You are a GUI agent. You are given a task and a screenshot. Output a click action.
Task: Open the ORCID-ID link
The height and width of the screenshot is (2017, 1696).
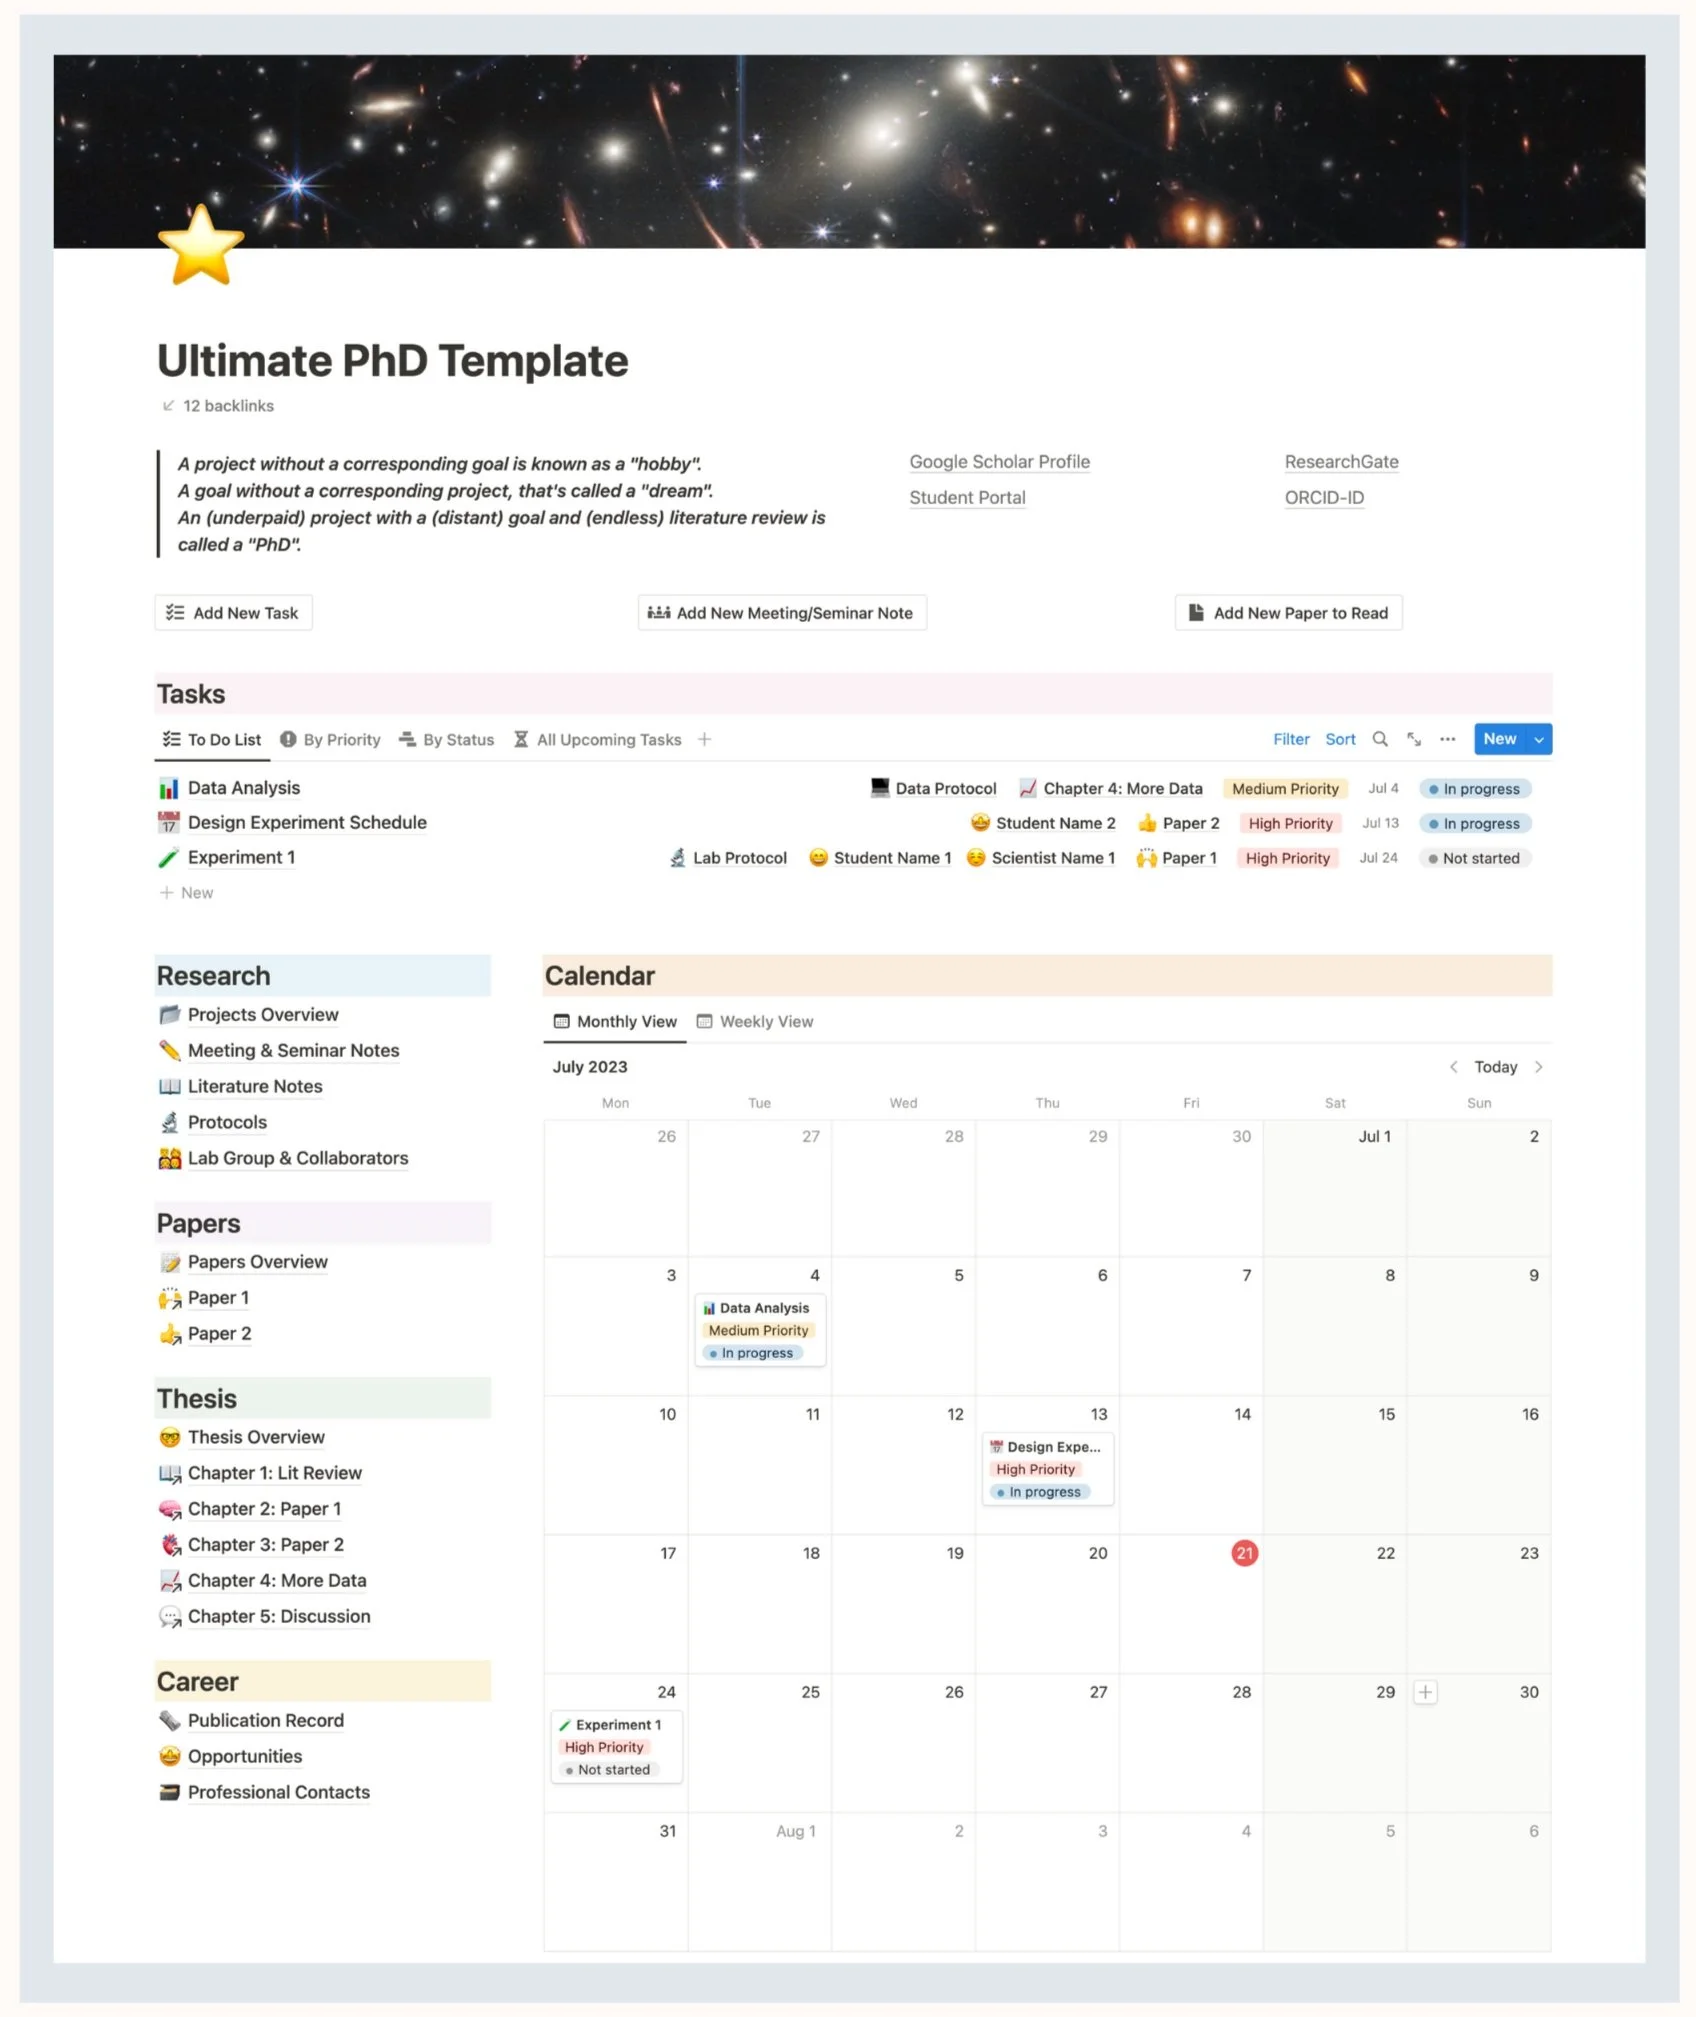point(1324,497)
